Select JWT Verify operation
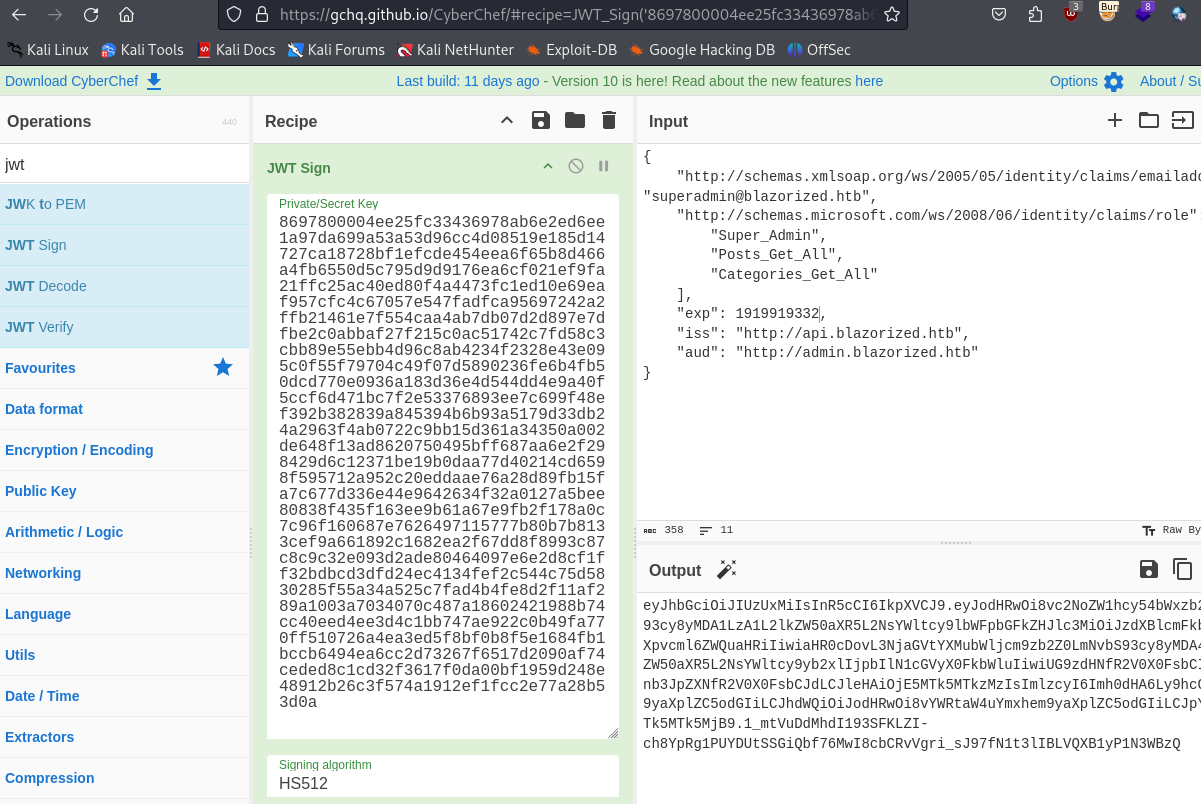Screen dimensions: 1201x804 click(39, 327)
